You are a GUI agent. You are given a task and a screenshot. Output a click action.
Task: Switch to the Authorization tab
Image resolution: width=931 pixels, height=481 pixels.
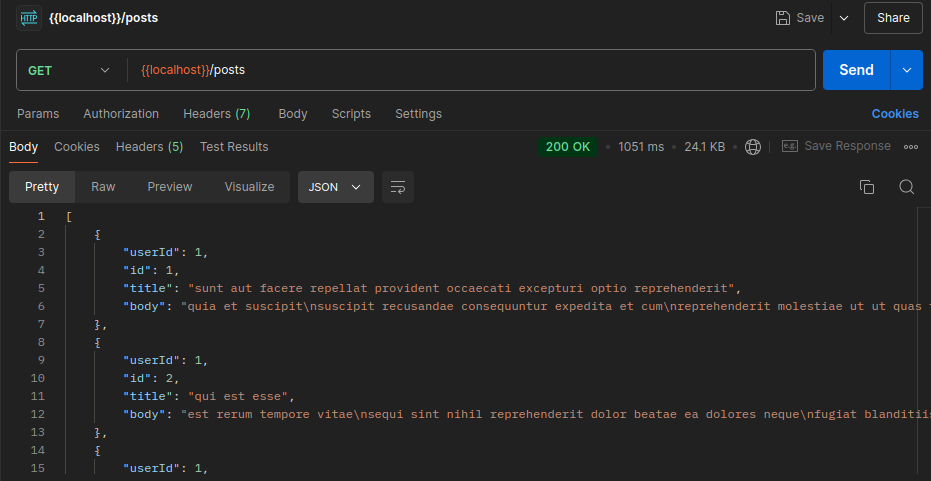tap(121, 114)
